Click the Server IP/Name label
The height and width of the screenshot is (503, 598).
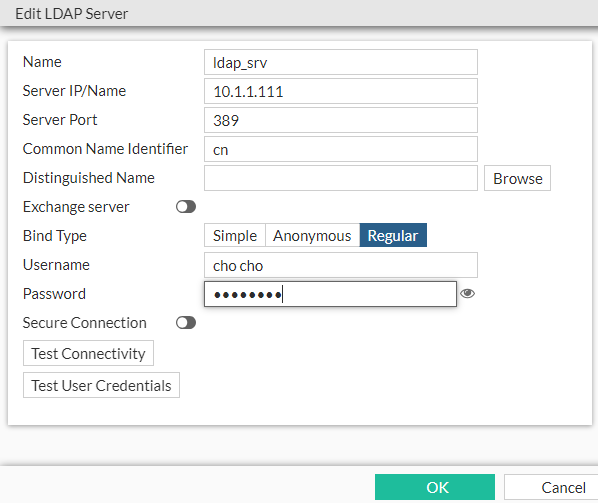(x=74, y=91)
